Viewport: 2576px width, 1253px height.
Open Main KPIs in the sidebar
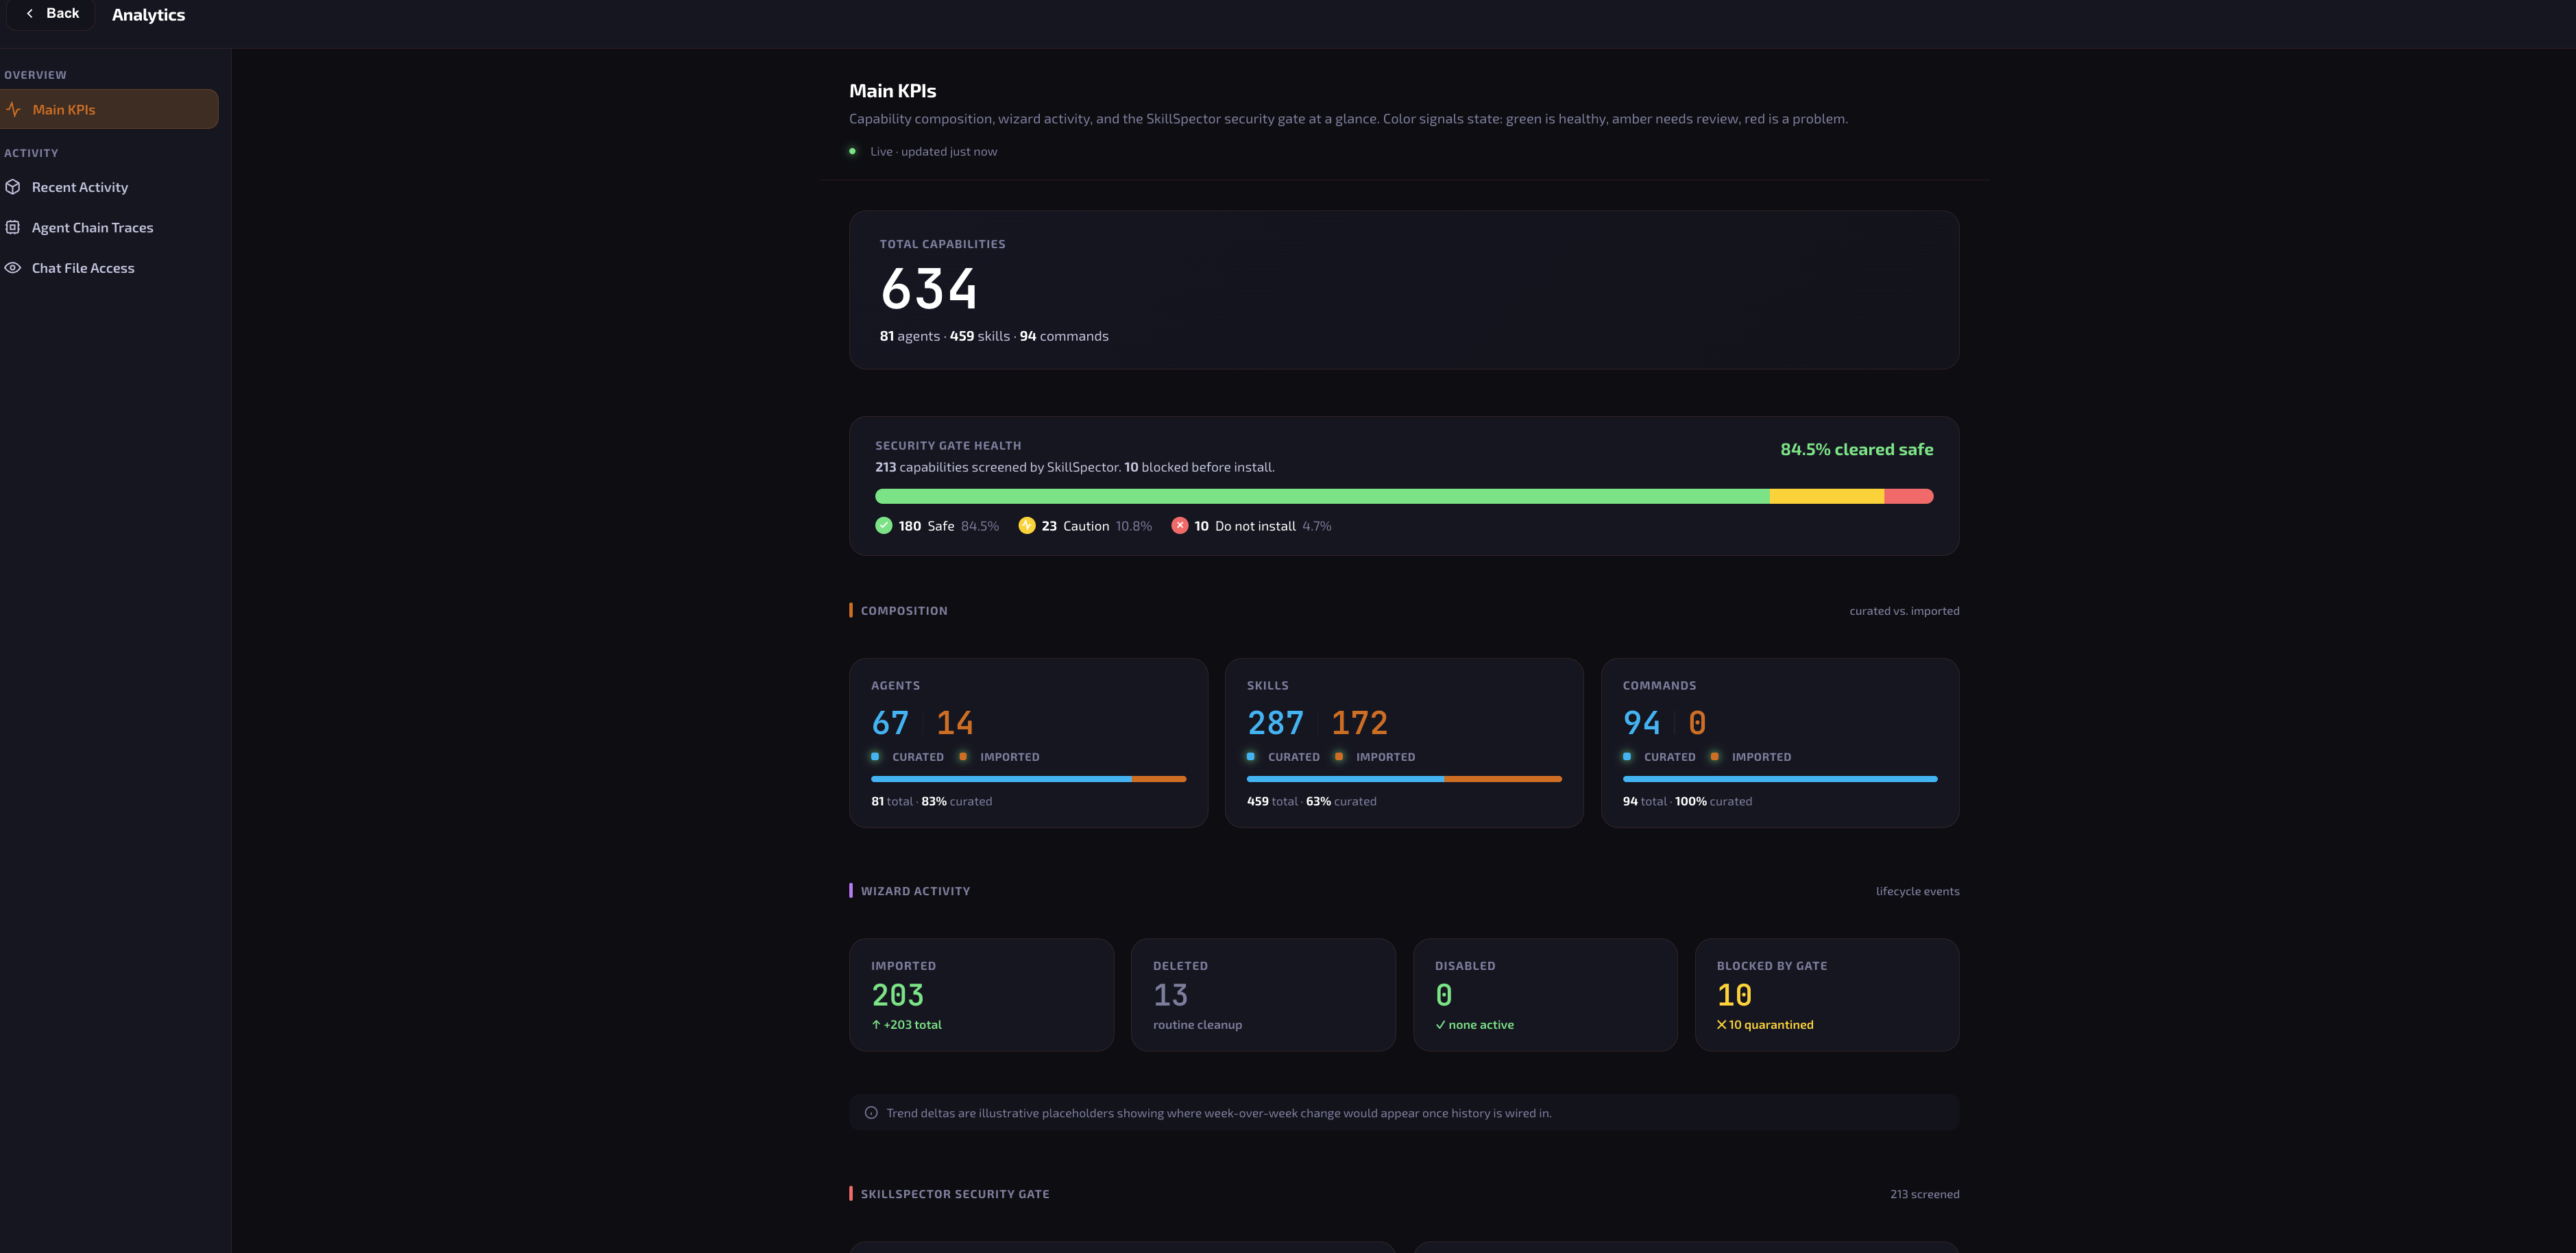point(109,109)
